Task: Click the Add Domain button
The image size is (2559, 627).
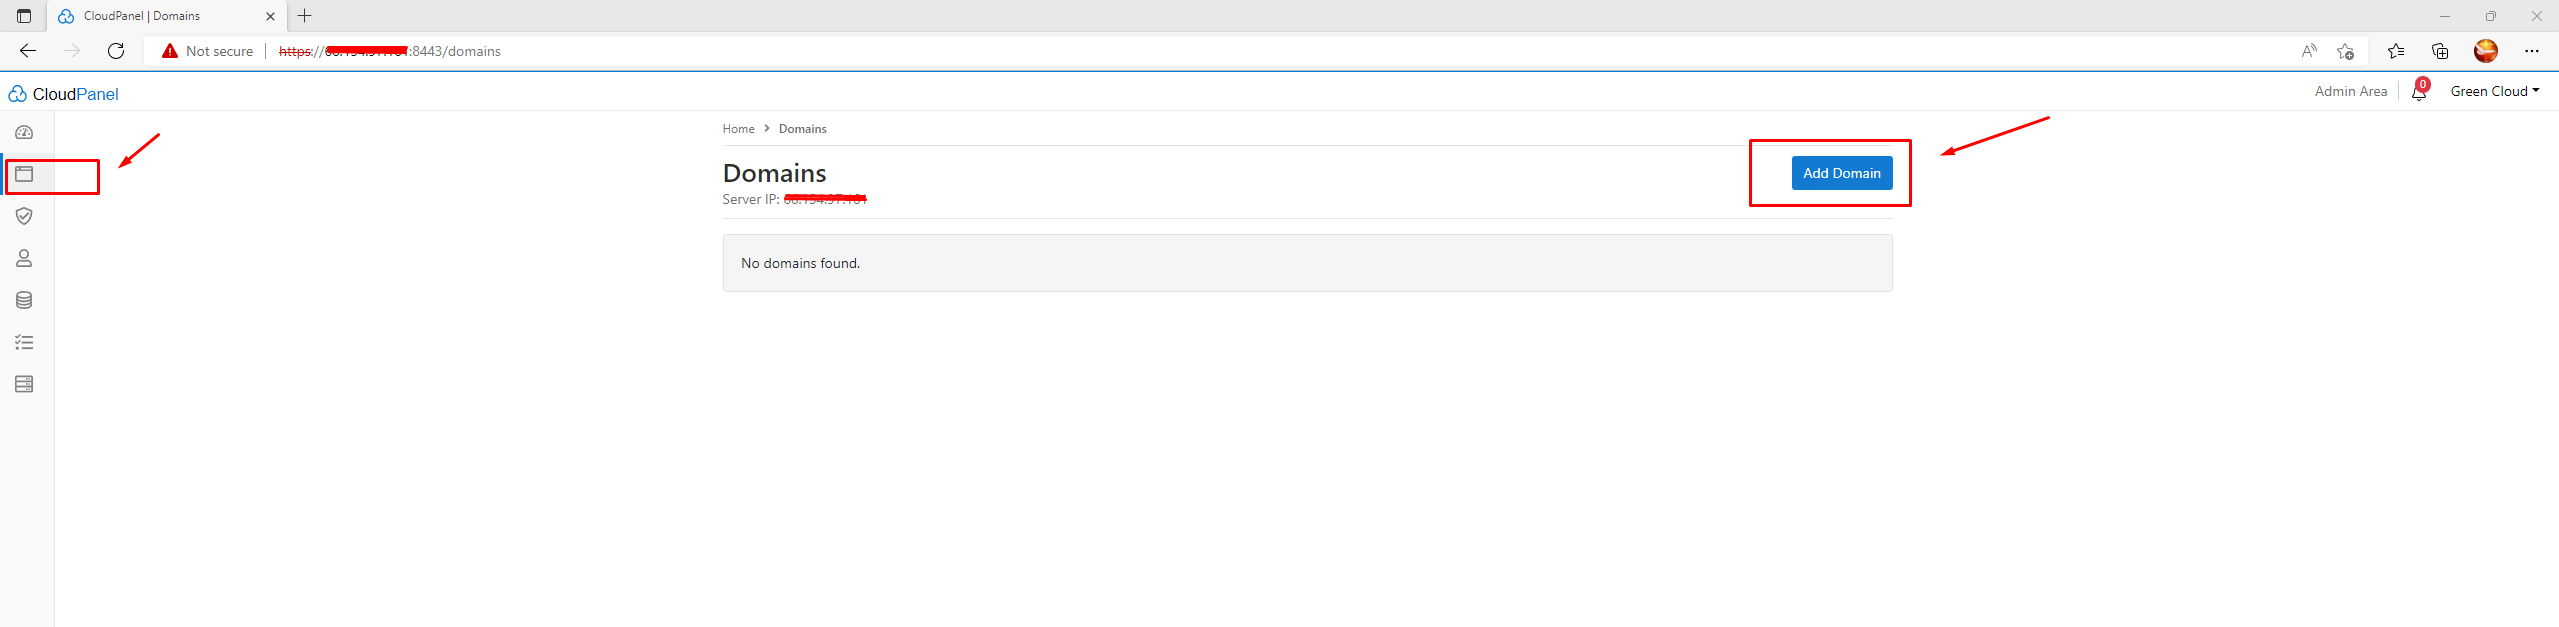Action: [x=1841, y=173]
